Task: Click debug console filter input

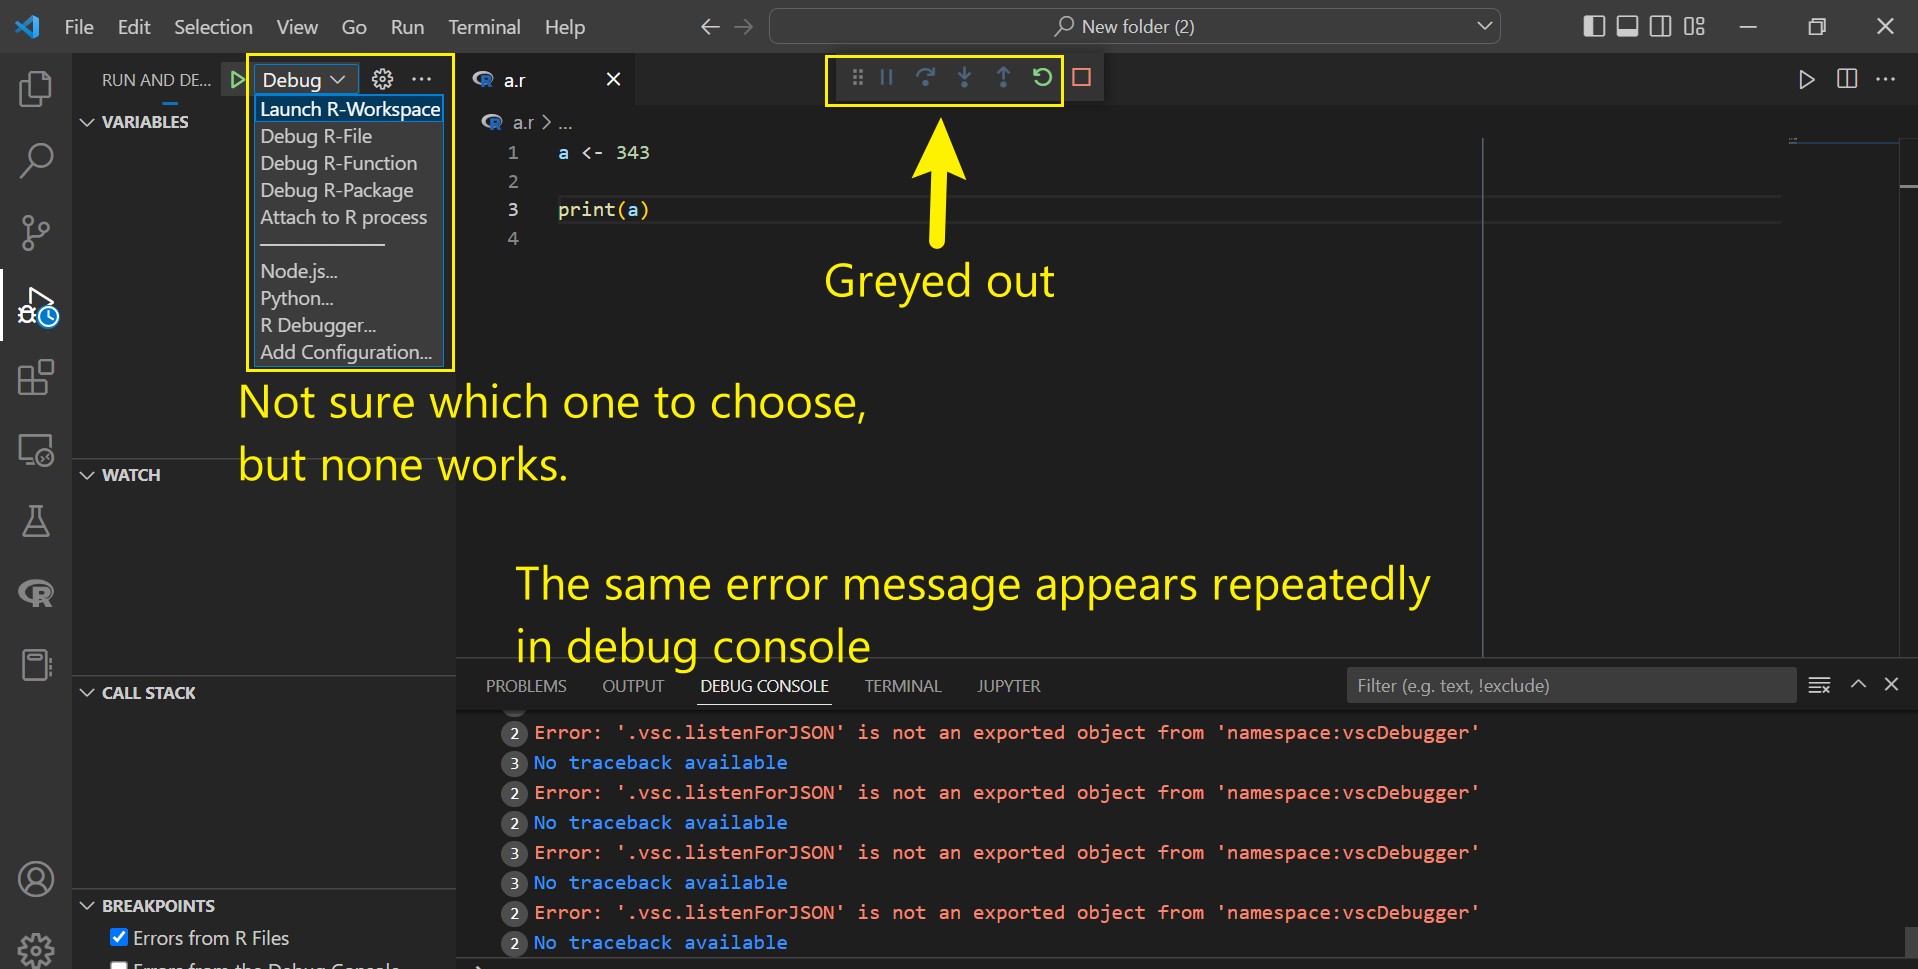Action: tap(1571, 685)
